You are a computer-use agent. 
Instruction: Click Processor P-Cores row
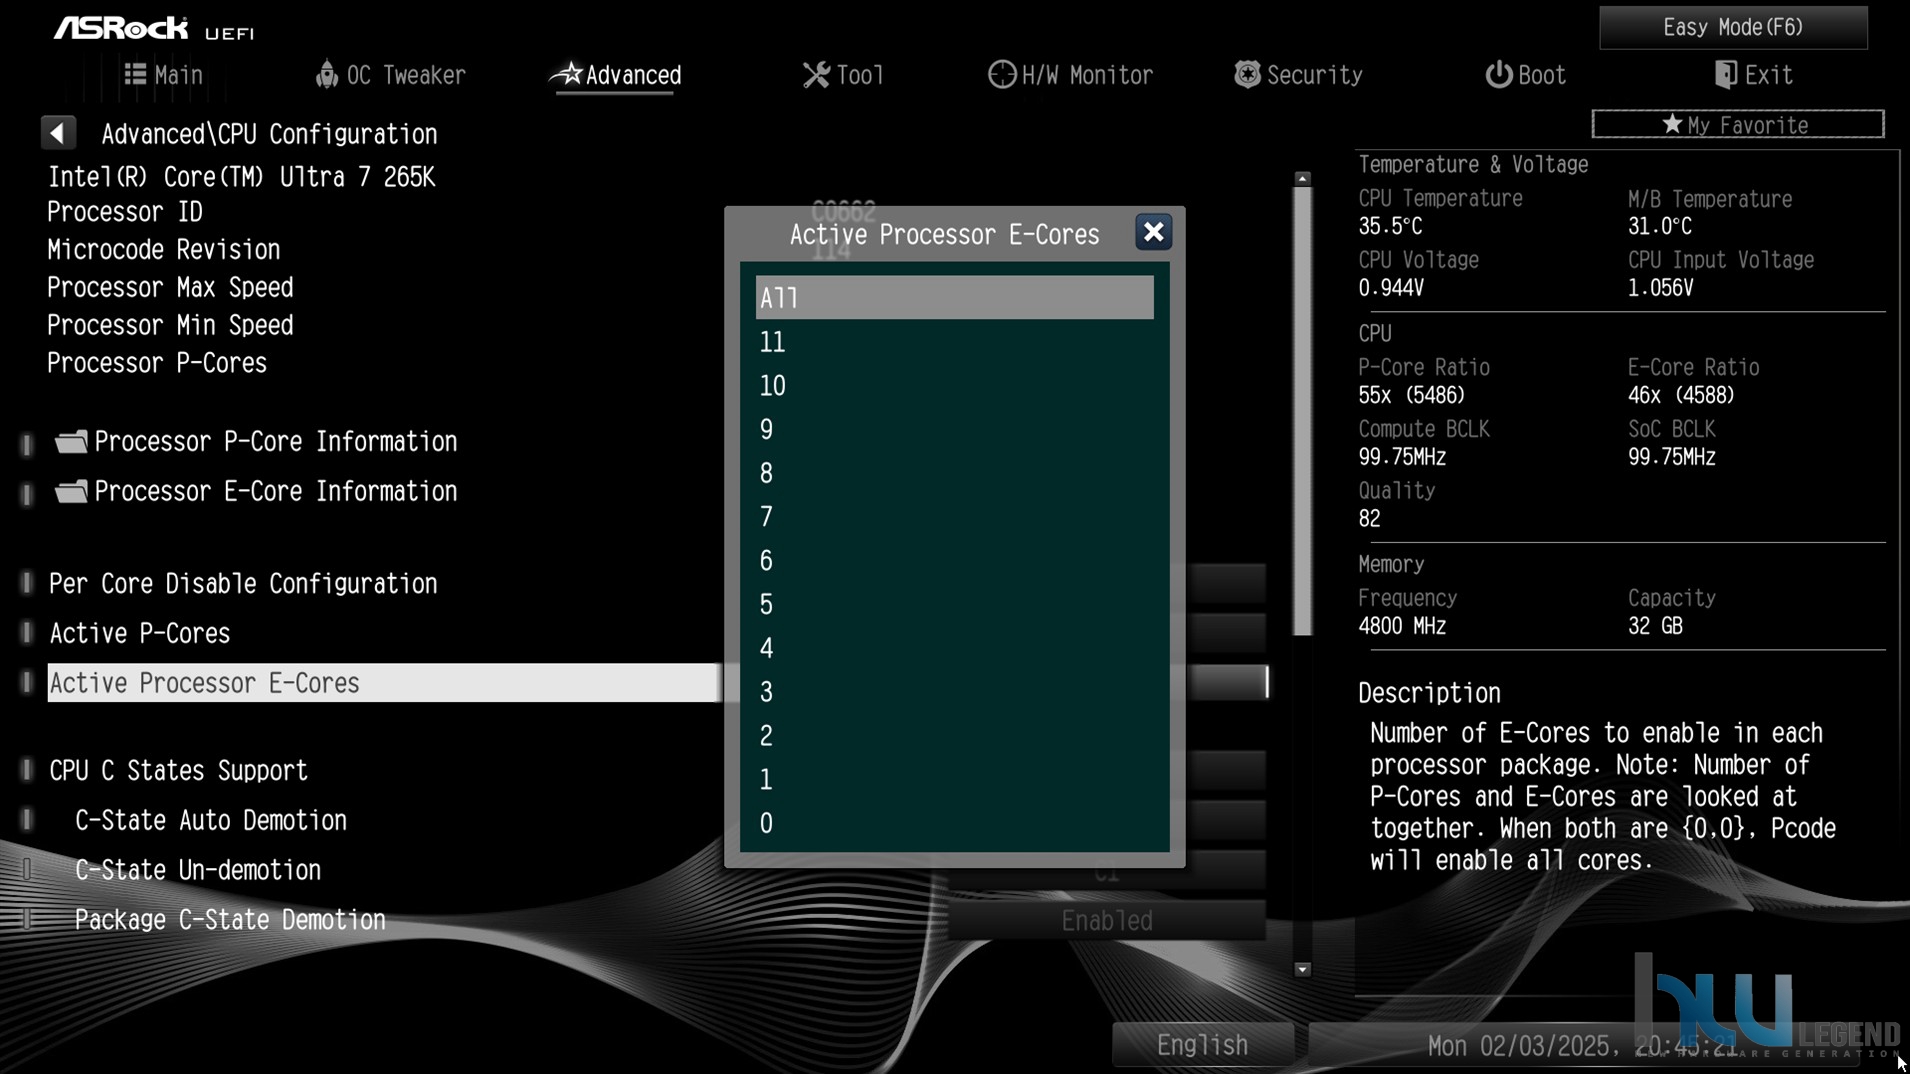tap(157, 363)
